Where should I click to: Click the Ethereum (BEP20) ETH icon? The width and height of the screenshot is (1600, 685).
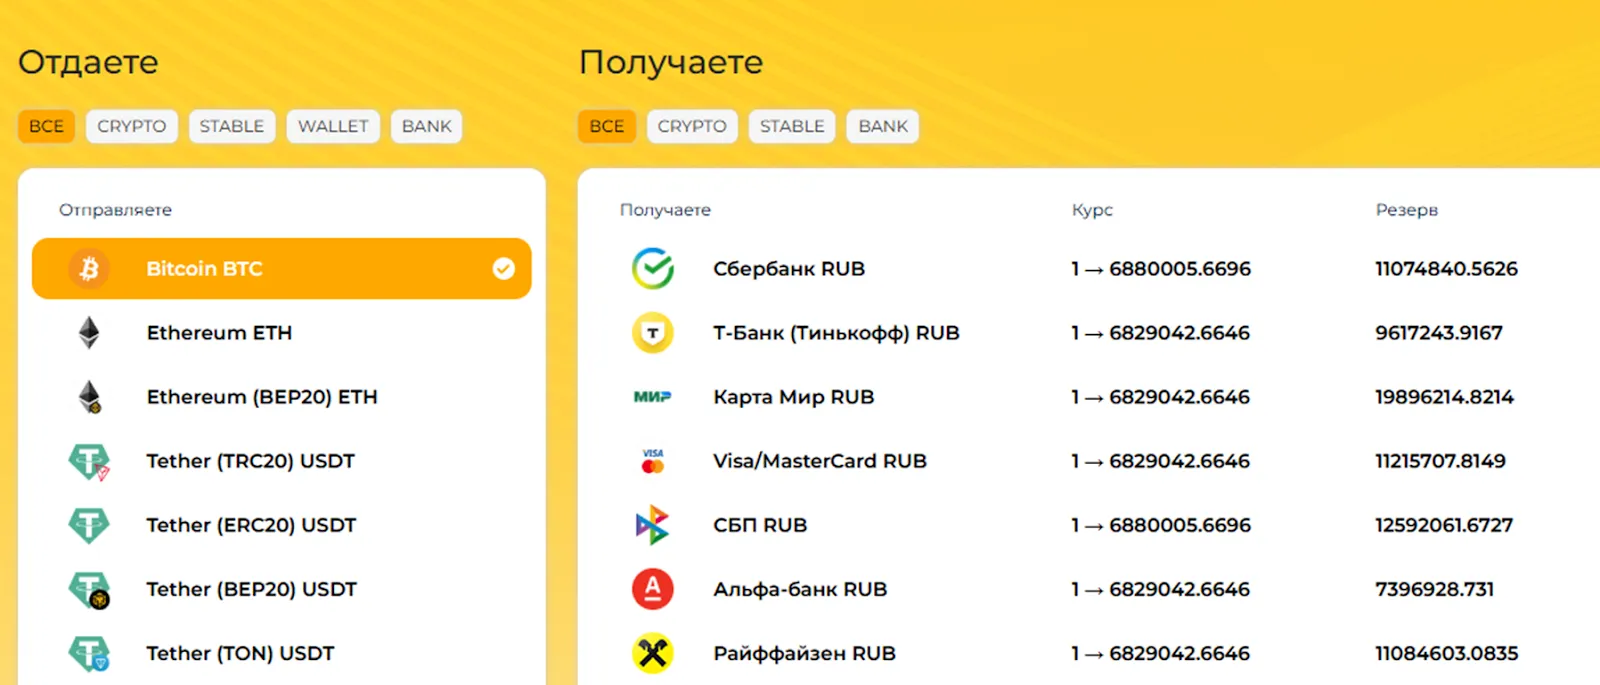pos(90,397)
